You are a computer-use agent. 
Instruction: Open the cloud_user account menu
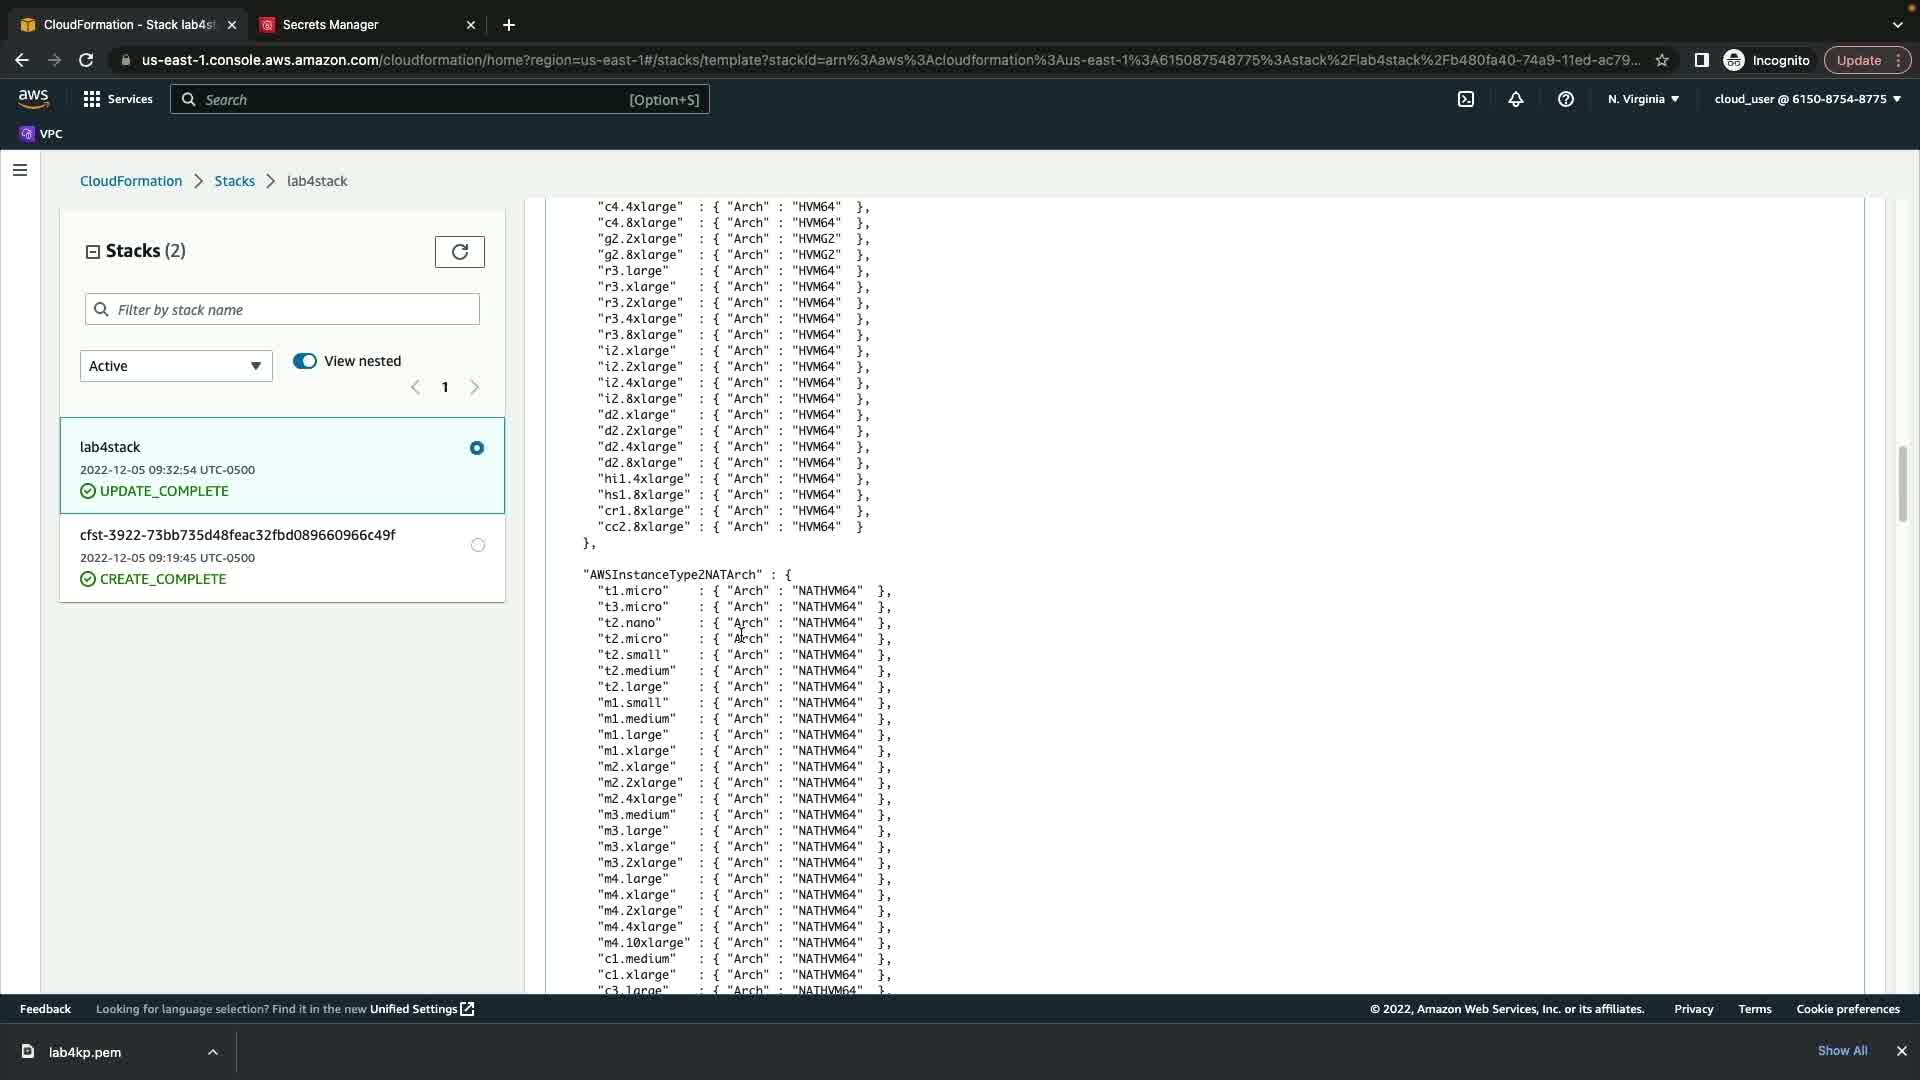coord(1807,99)
